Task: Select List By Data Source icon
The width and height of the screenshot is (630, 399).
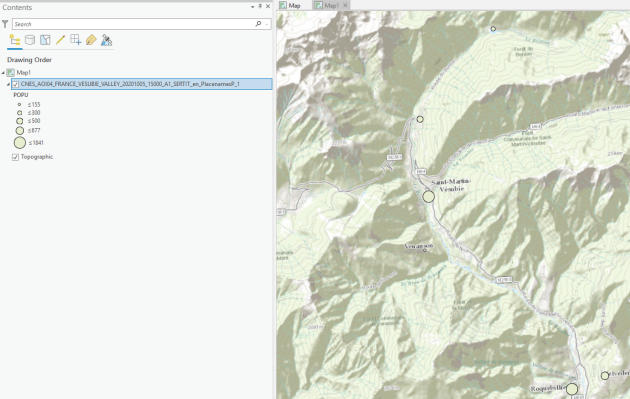Action: [x=30, y=40]
